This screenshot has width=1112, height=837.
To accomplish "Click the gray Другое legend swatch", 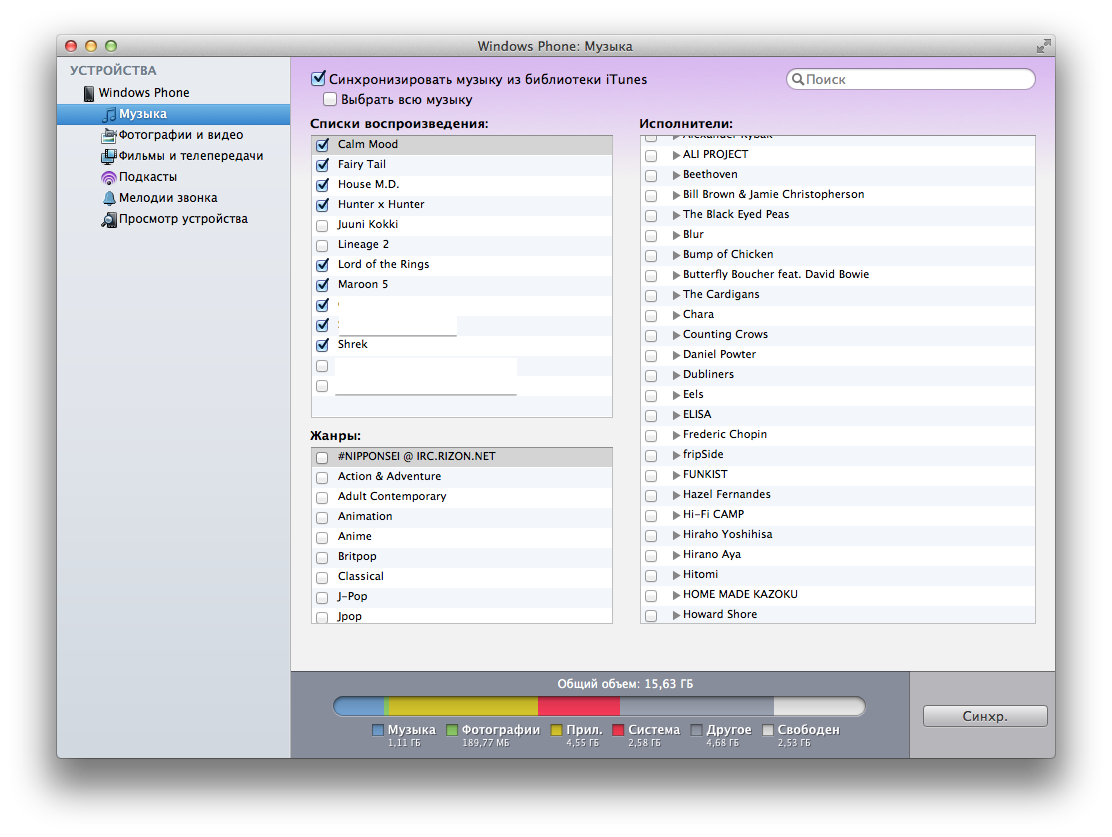I will 696,730.
